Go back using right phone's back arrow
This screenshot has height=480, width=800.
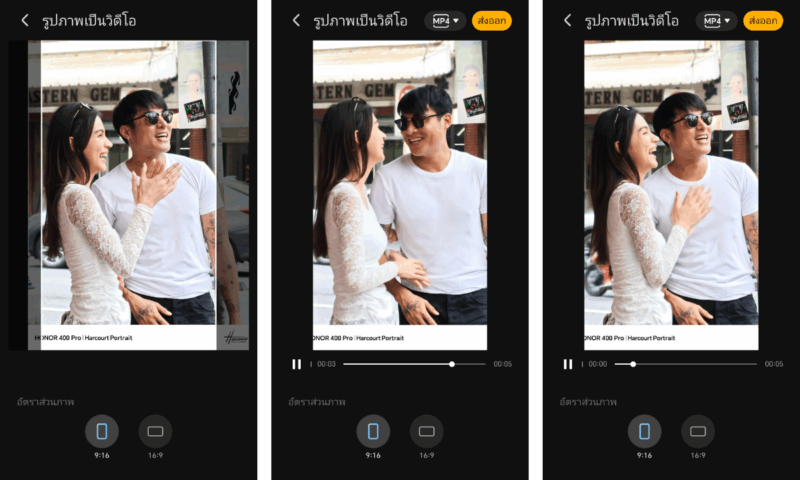(x=567, y=20)
